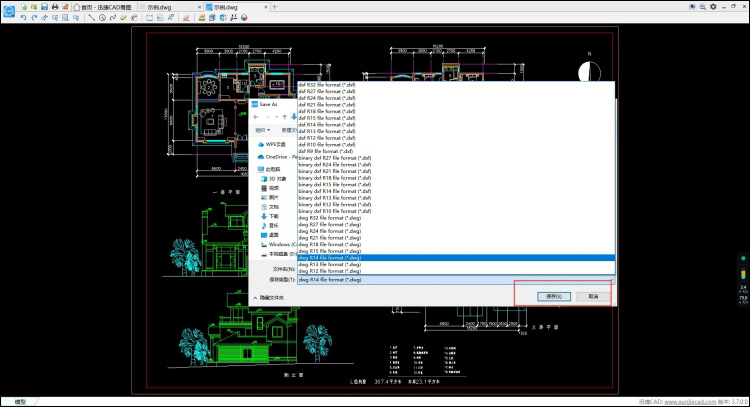Screen dimensions: 750x407
Task: Add a new tab with plus button
Action: (x=275, y=7)
